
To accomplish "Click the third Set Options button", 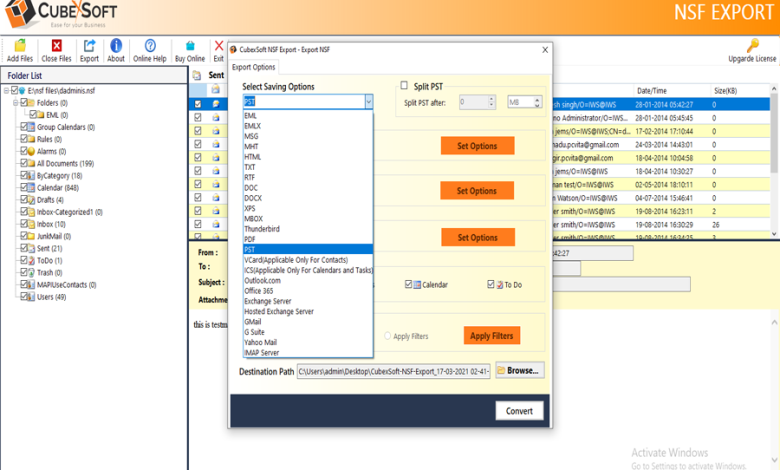I will (x=478, y=237).
